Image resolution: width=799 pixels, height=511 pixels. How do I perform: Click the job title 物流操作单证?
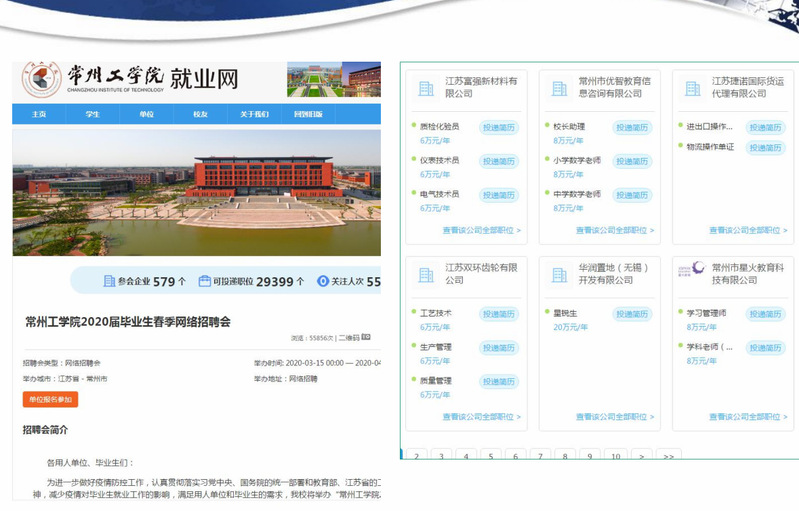pyautogui.click(x=710, y=147)
